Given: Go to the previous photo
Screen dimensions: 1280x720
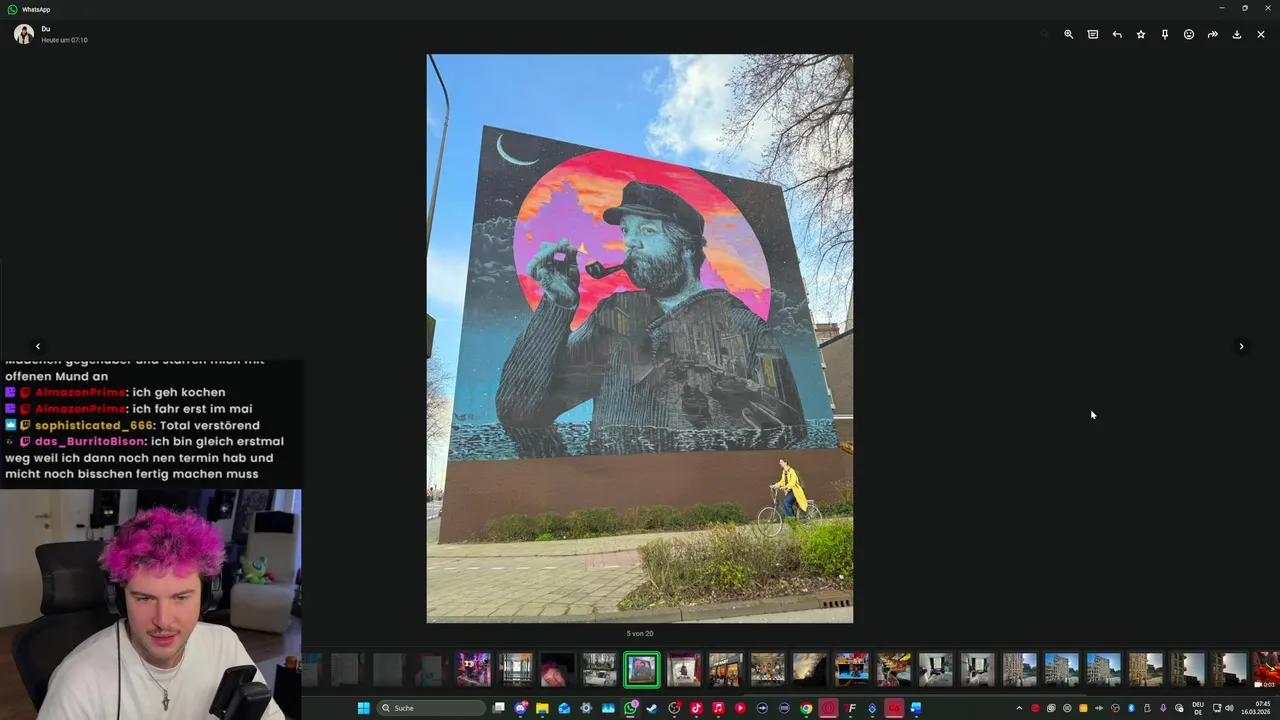Looking at the screenshot, I should (x=38, y=346).
